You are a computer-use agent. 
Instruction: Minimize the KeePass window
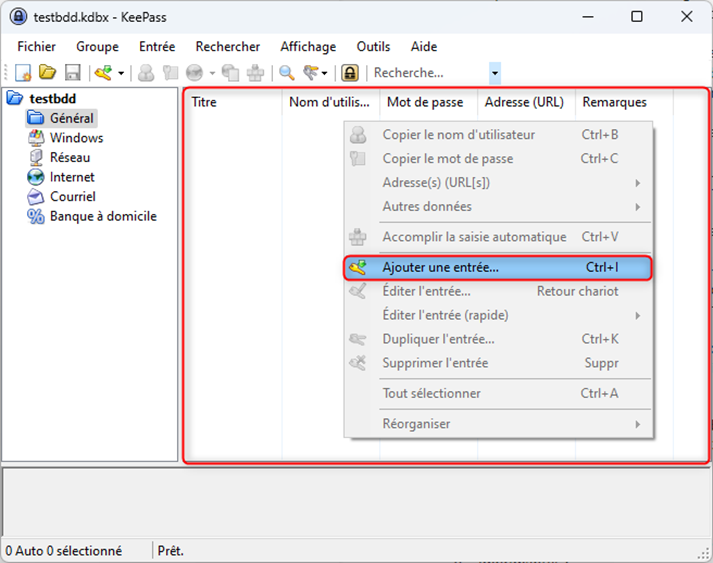coord(588,17)
